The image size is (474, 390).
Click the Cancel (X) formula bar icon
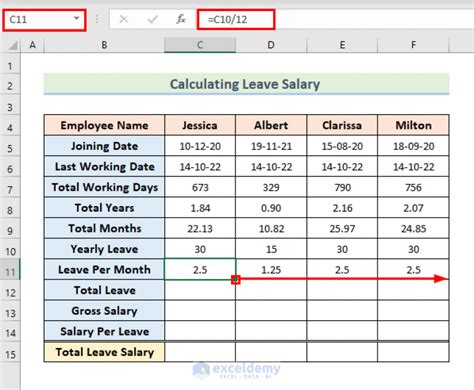click(x=124, y=19)
